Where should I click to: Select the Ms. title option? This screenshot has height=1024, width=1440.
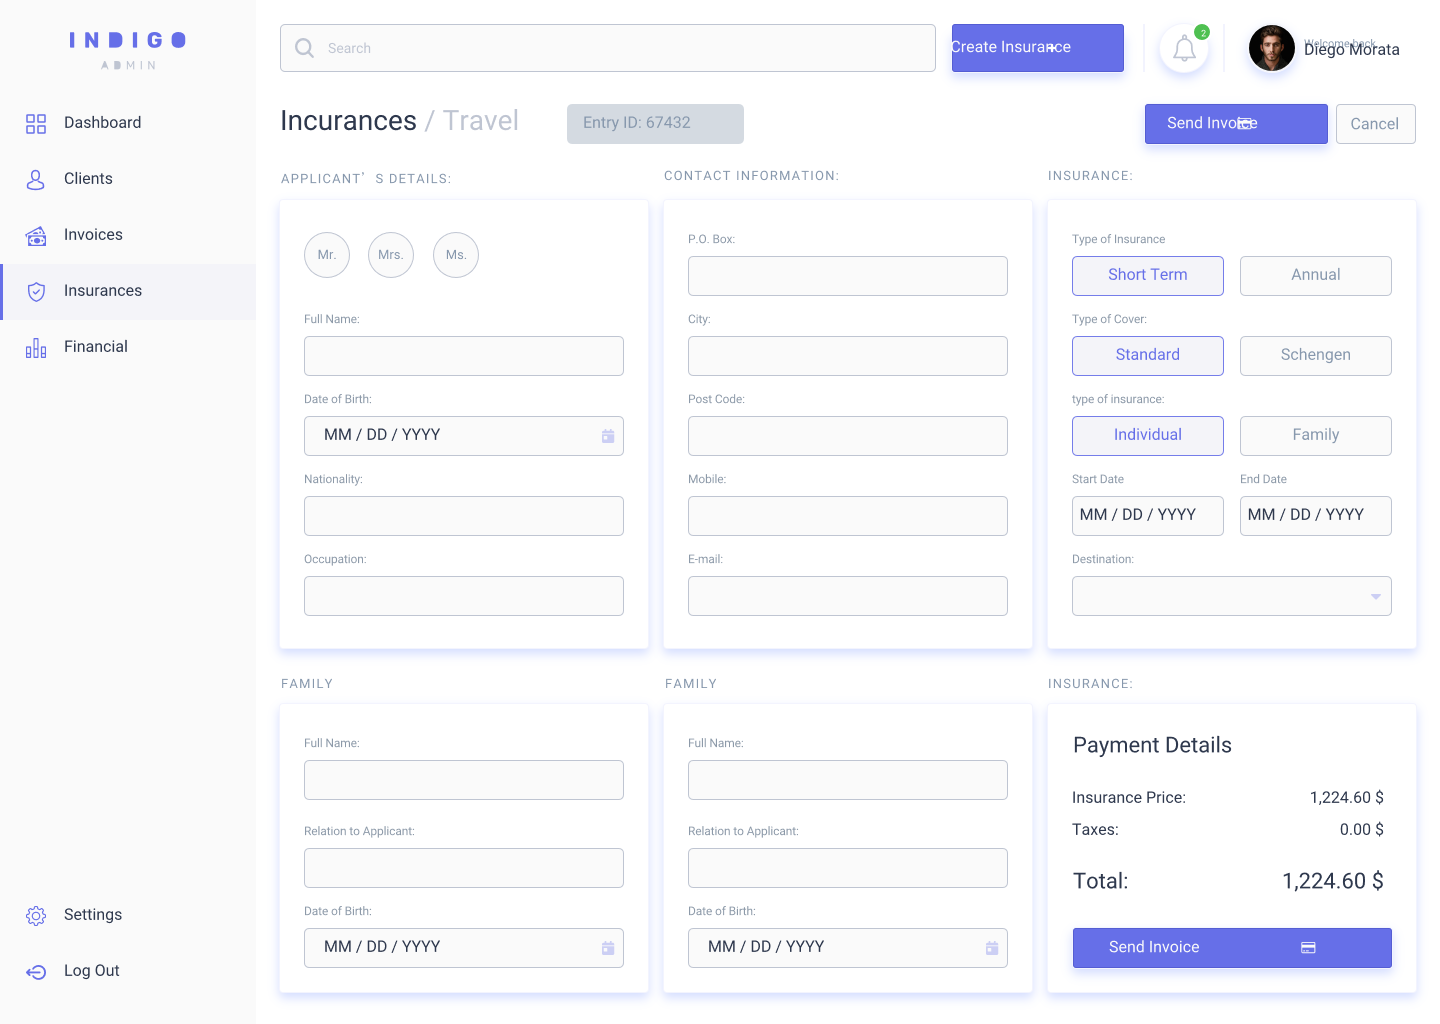tap(456, 255)
